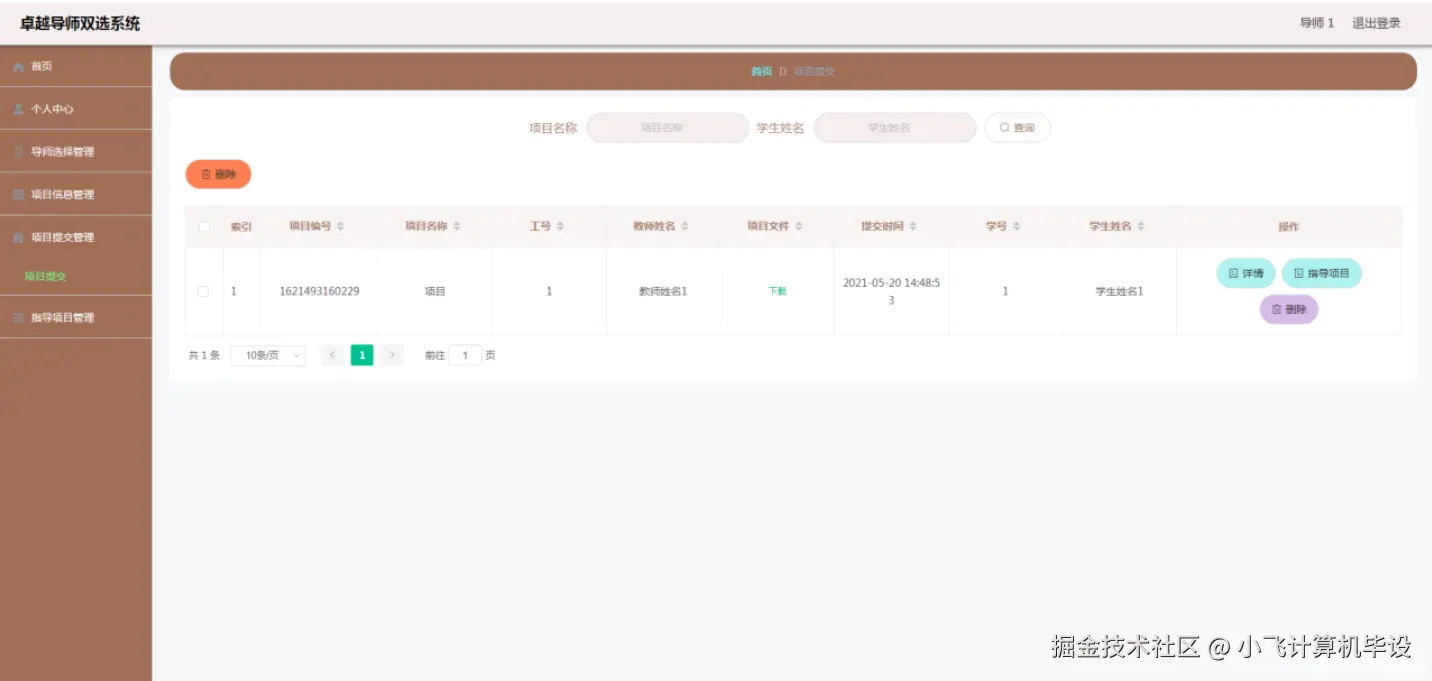Collapse 项目提交管理 in the sidebar
The height and width of the screenshot is (681, 1432).
76,237
